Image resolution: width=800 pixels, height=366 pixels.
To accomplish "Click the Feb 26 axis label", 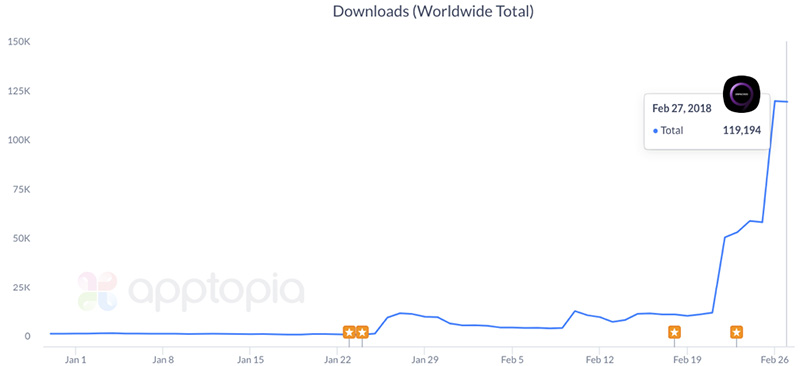I will pos(774,359).
